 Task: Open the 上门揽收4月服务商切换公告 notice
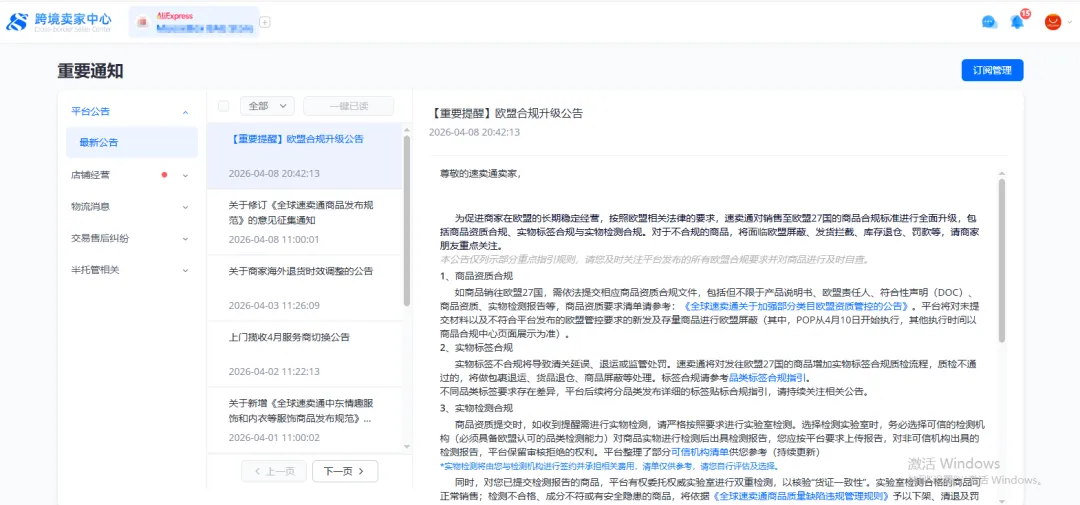coord(289,337)
